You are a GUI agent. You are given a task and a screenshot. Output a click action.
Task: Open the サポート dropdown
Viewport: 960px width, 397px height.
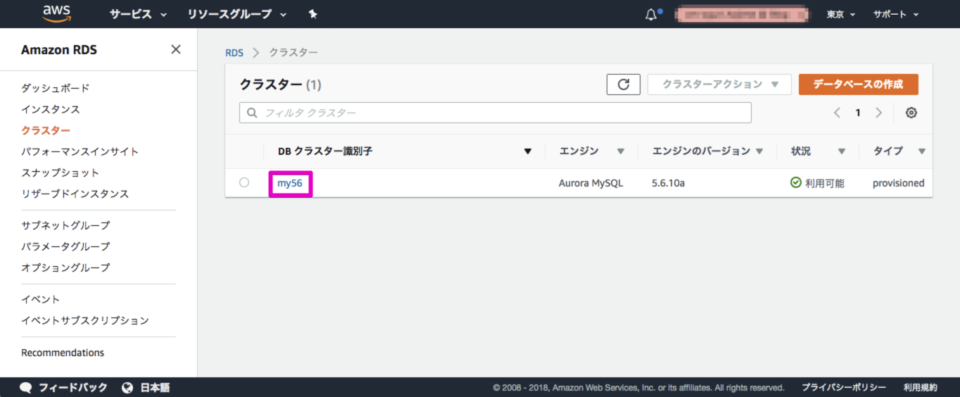[x=896, y=15]
